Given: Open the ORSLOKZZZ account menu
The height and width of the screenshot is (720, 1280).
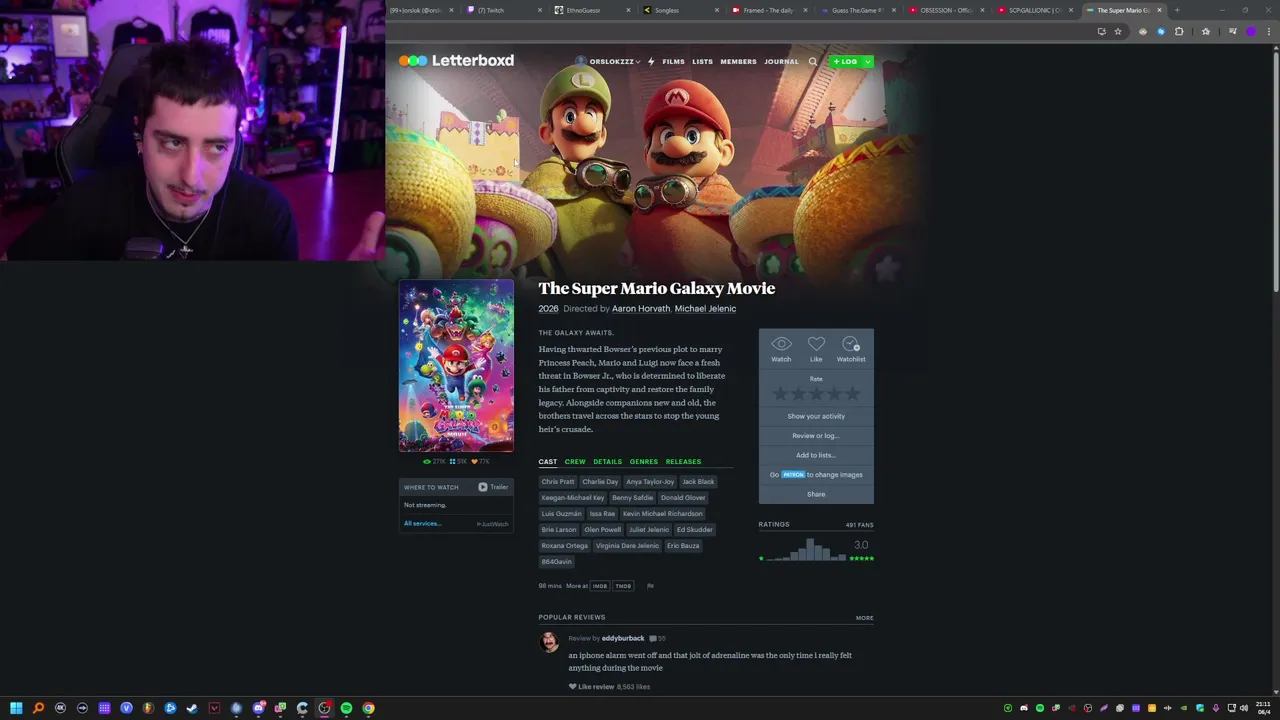Looking at the screenshot, I should [608, 62].
